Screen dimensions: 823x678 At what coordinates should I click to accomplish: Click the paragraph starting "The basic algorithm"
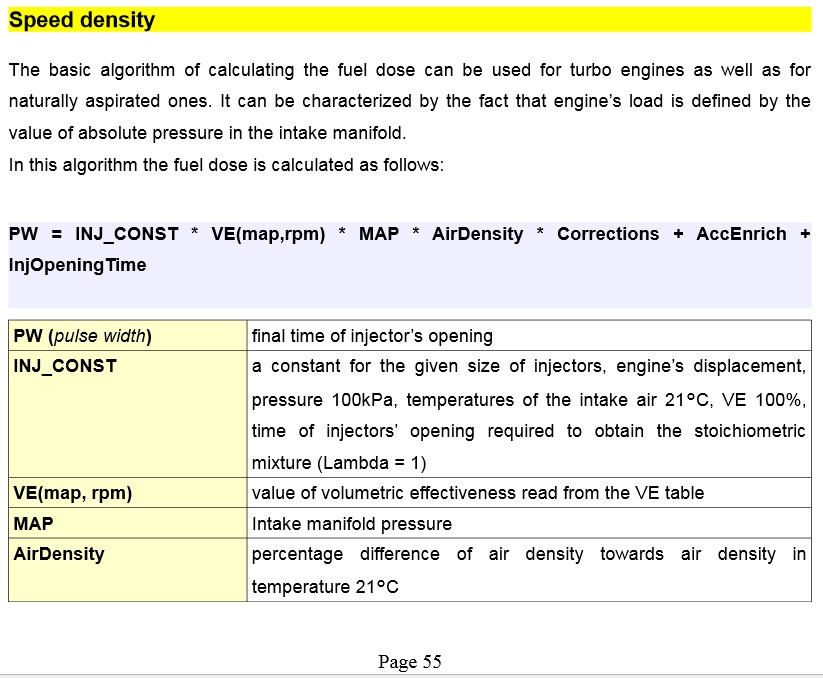point(409,101)
